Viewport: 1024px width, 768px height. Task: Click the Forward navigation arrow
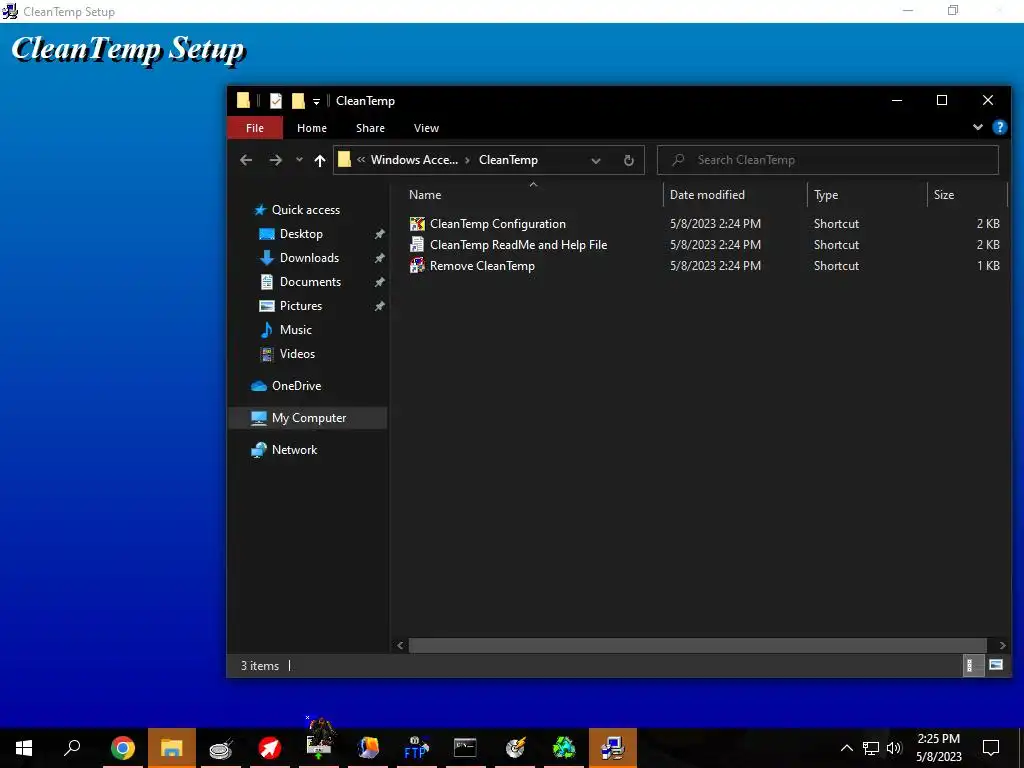pyautogui.click(x=276, y=160)
